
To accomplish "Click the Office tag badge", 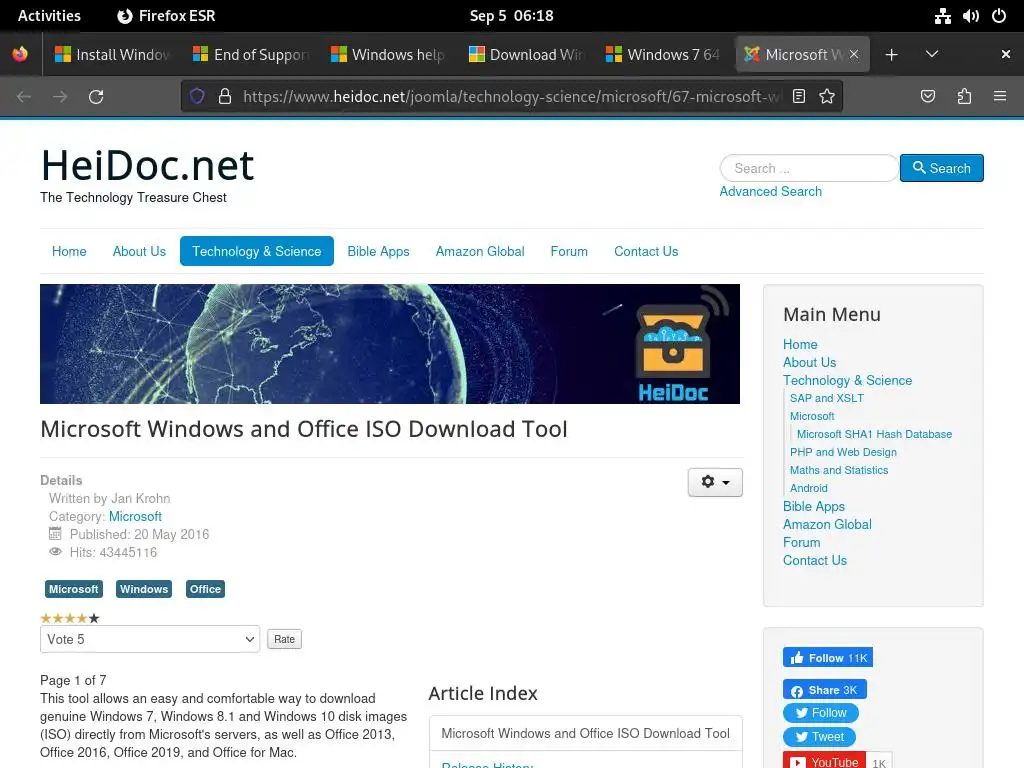I will [205, 589].
